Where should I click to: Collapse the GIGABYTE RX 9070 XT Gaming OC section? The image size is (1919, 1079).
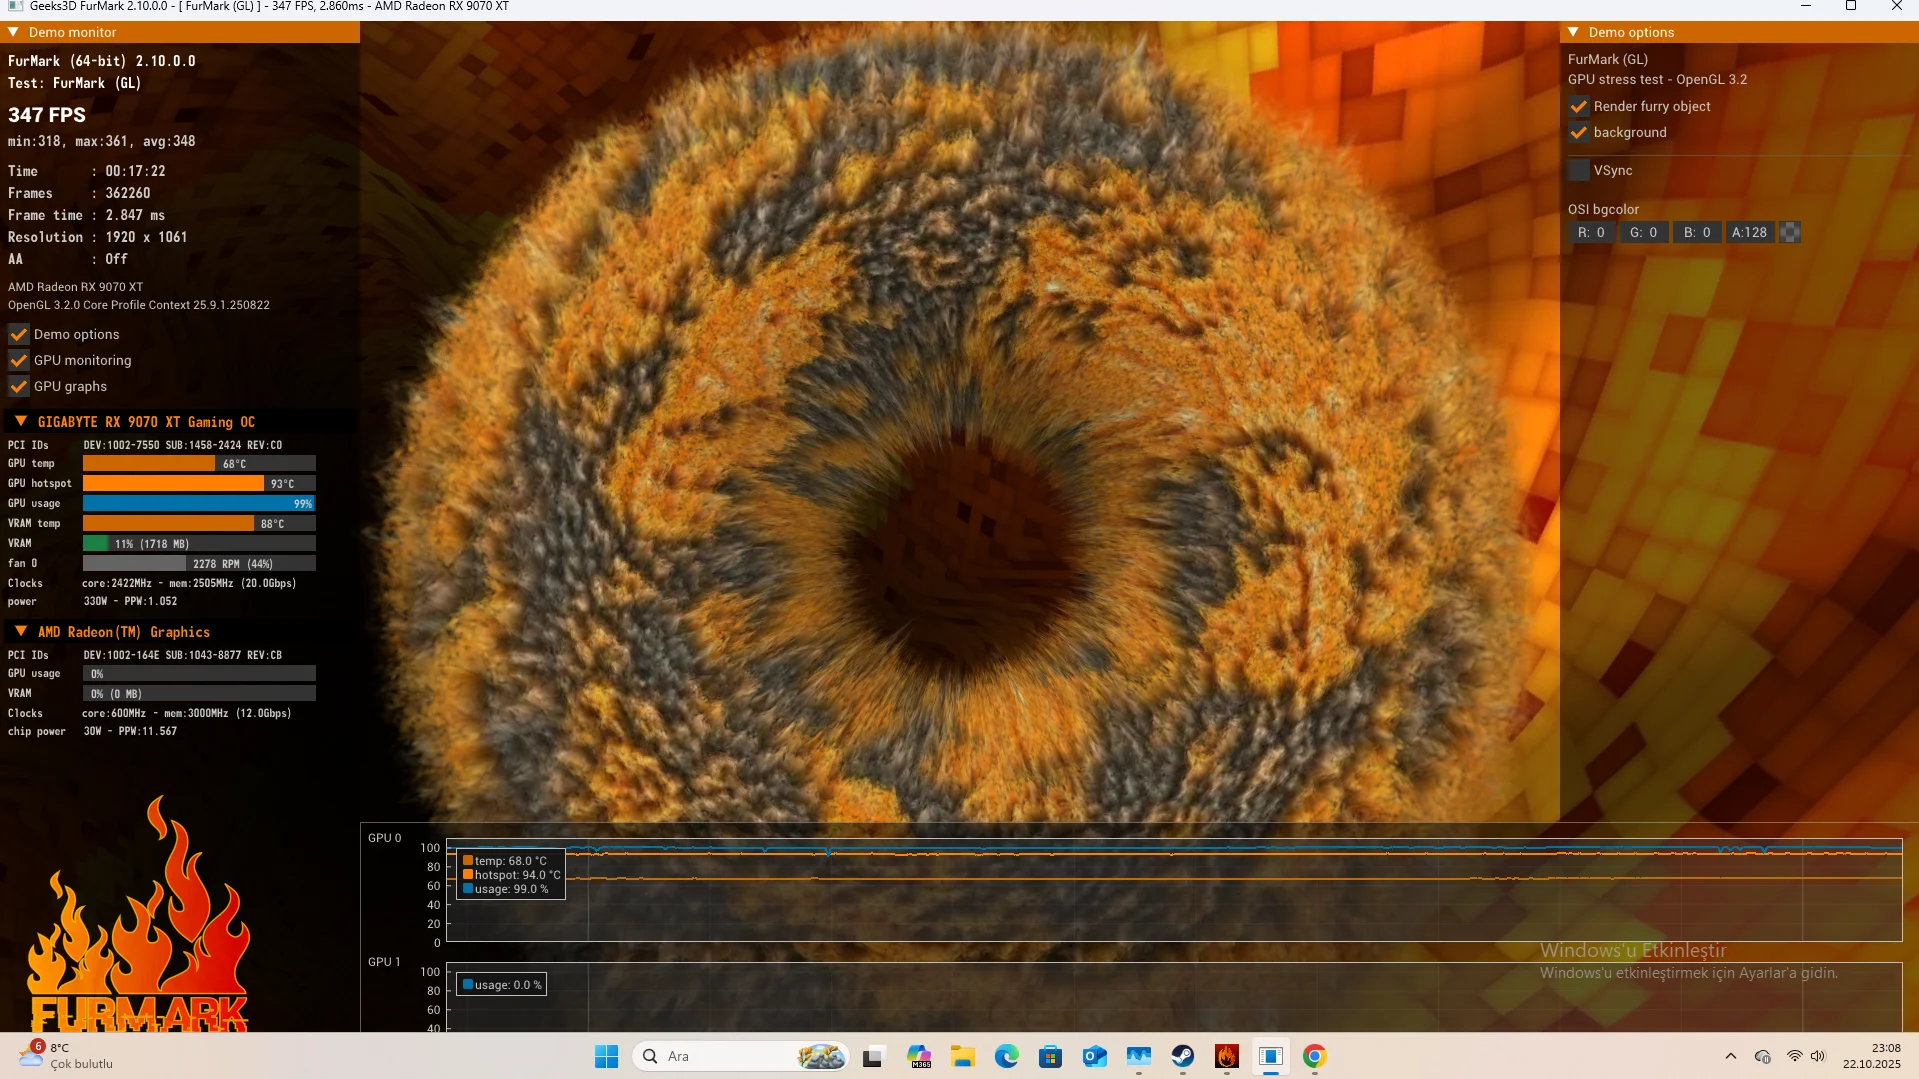[x=21, y=421]
